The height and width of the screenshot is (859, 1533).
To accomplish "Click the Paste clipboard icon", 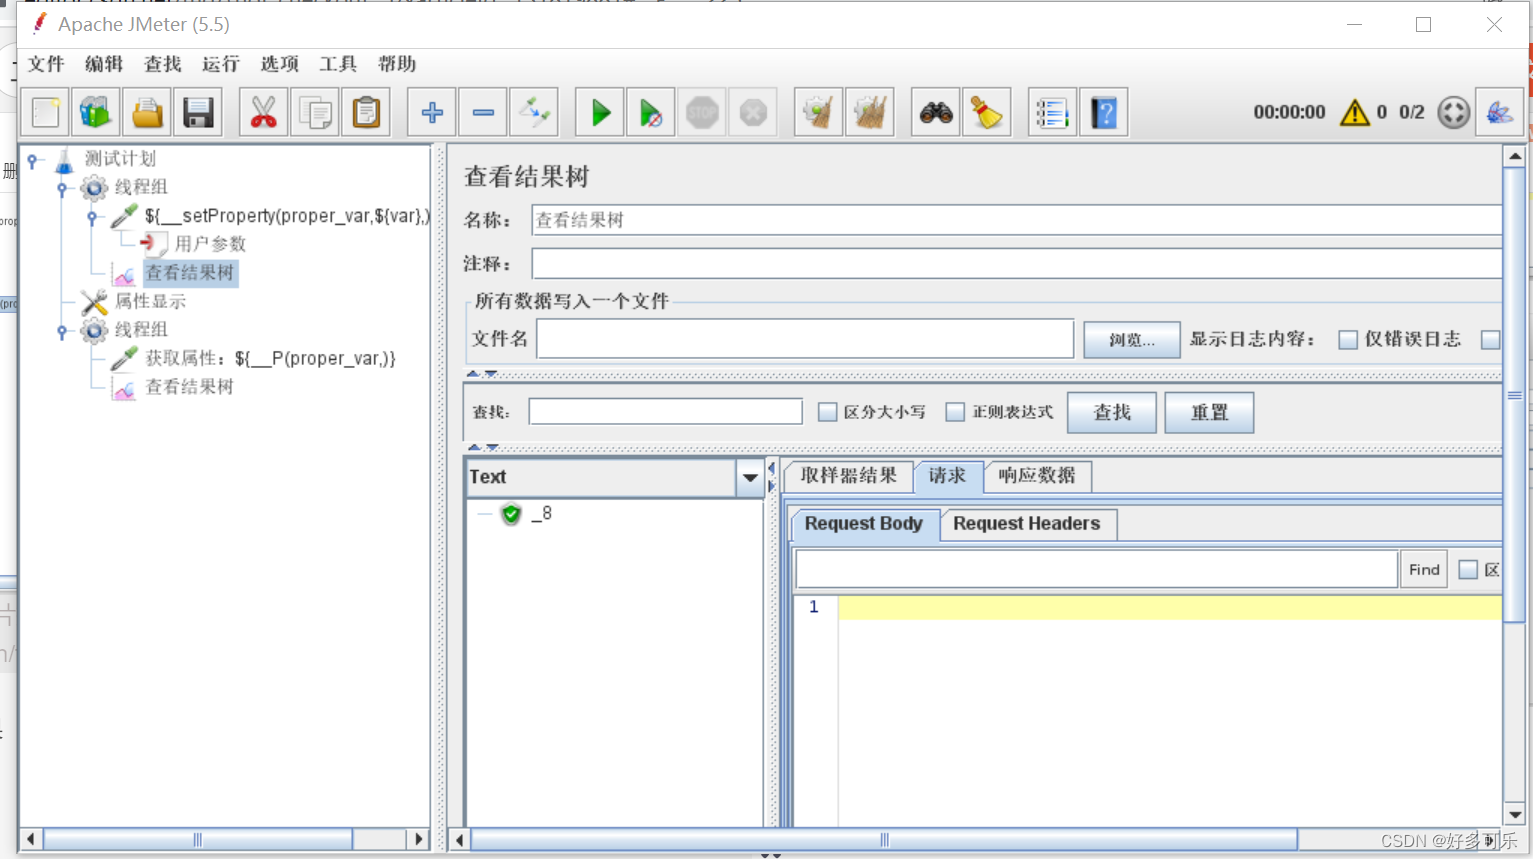I will (x=366, y=112).
